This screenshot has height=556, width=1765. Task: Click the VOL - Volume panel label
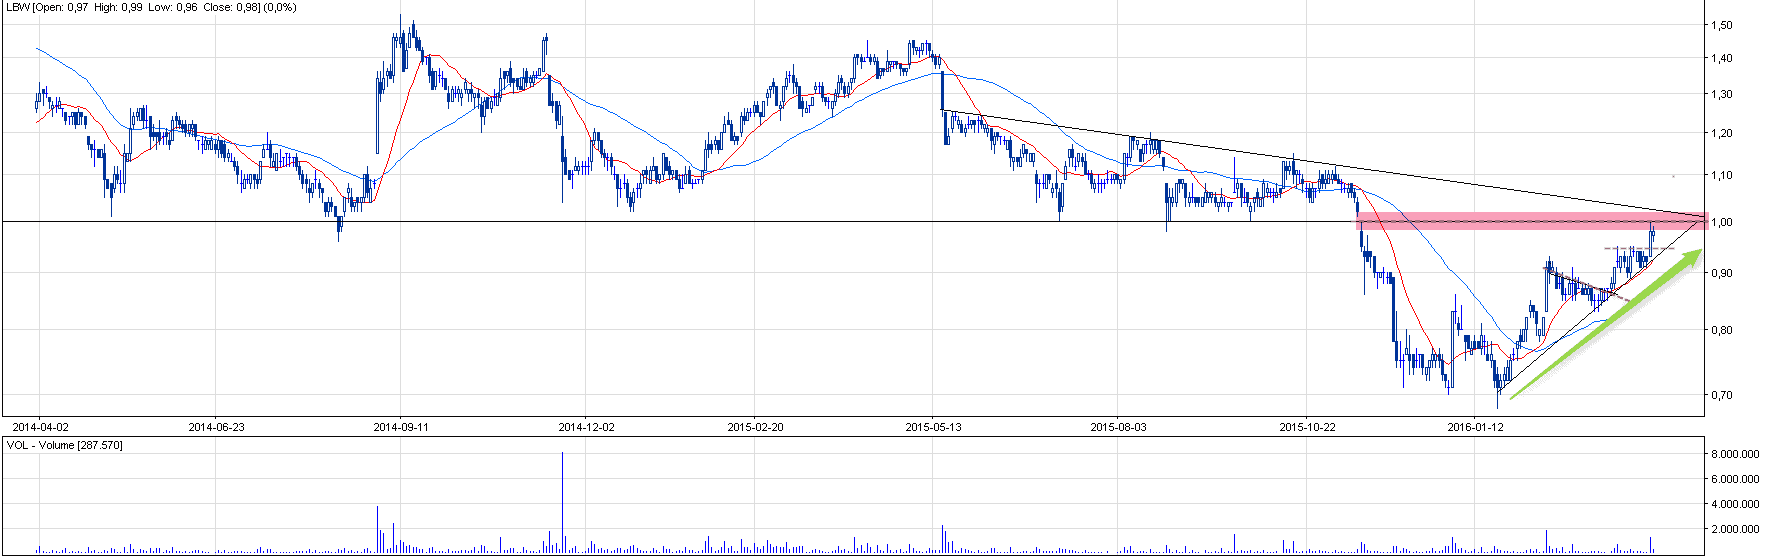click(65, 445)
